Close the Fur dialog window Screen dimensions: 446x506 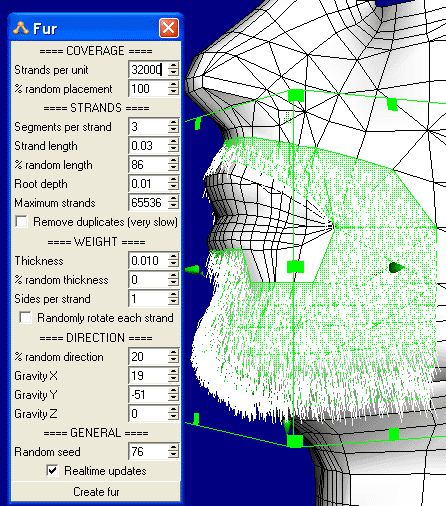[x=169, y=28]
